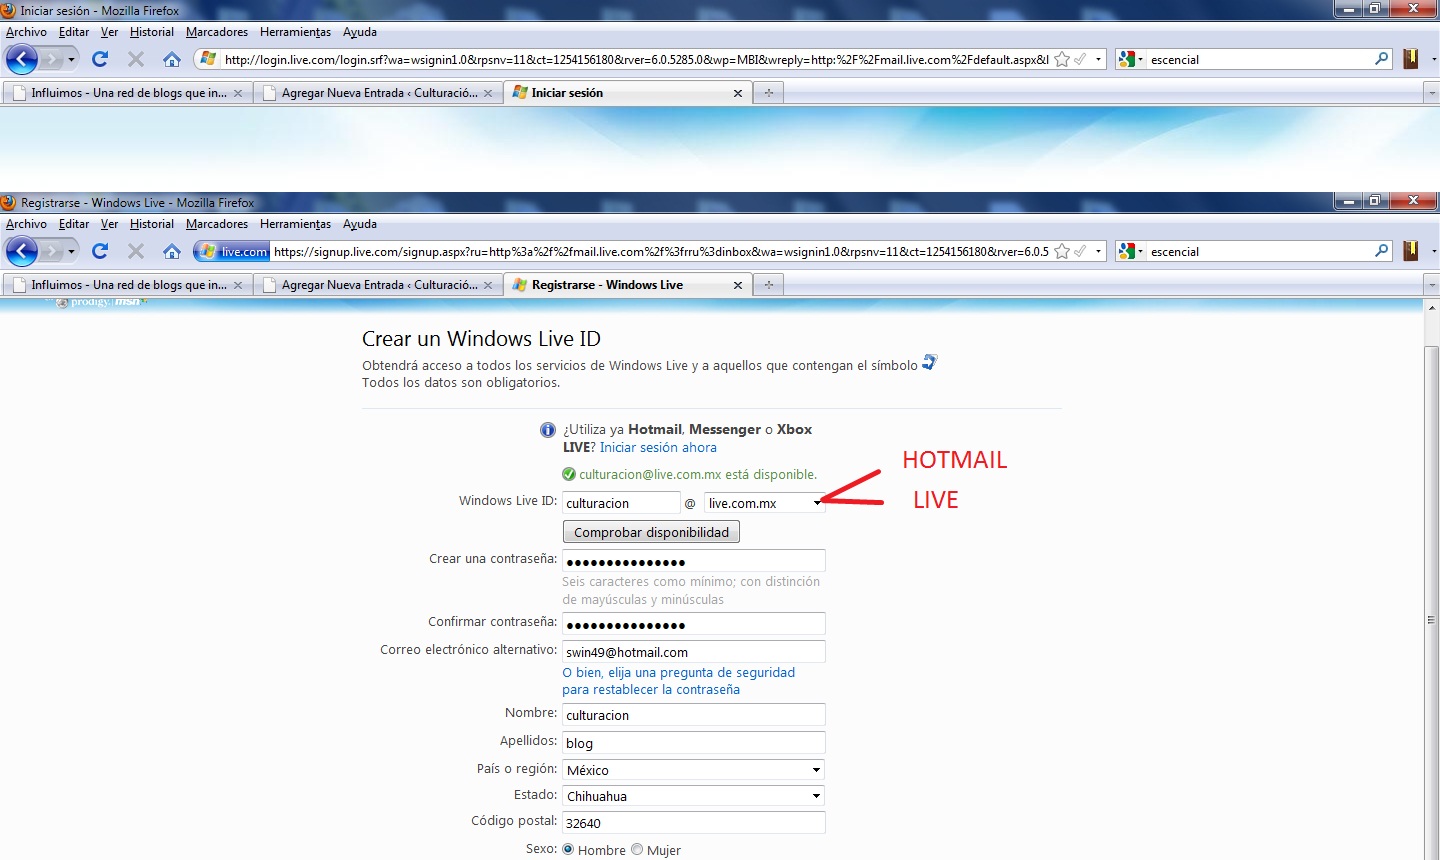Screen dimensions: 1440x860
Task: Open Estado dropdown showing Chihuahua
Action: 694,796
